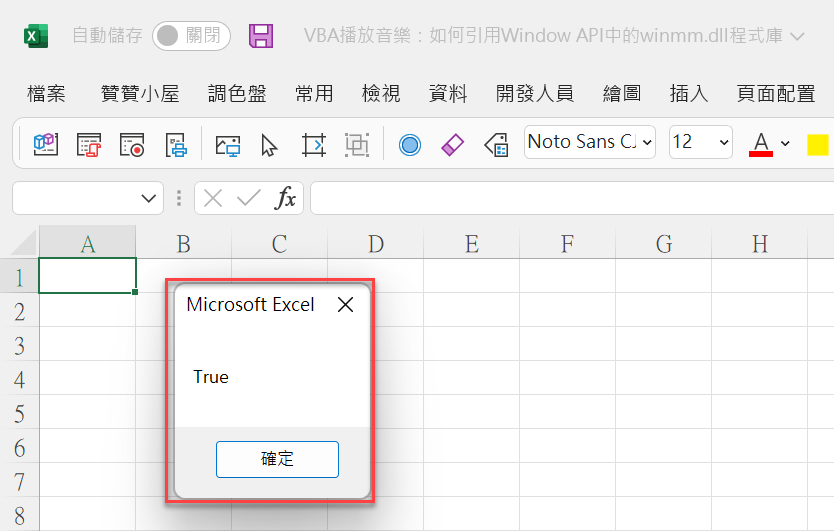Select column H header

(760, 242)
